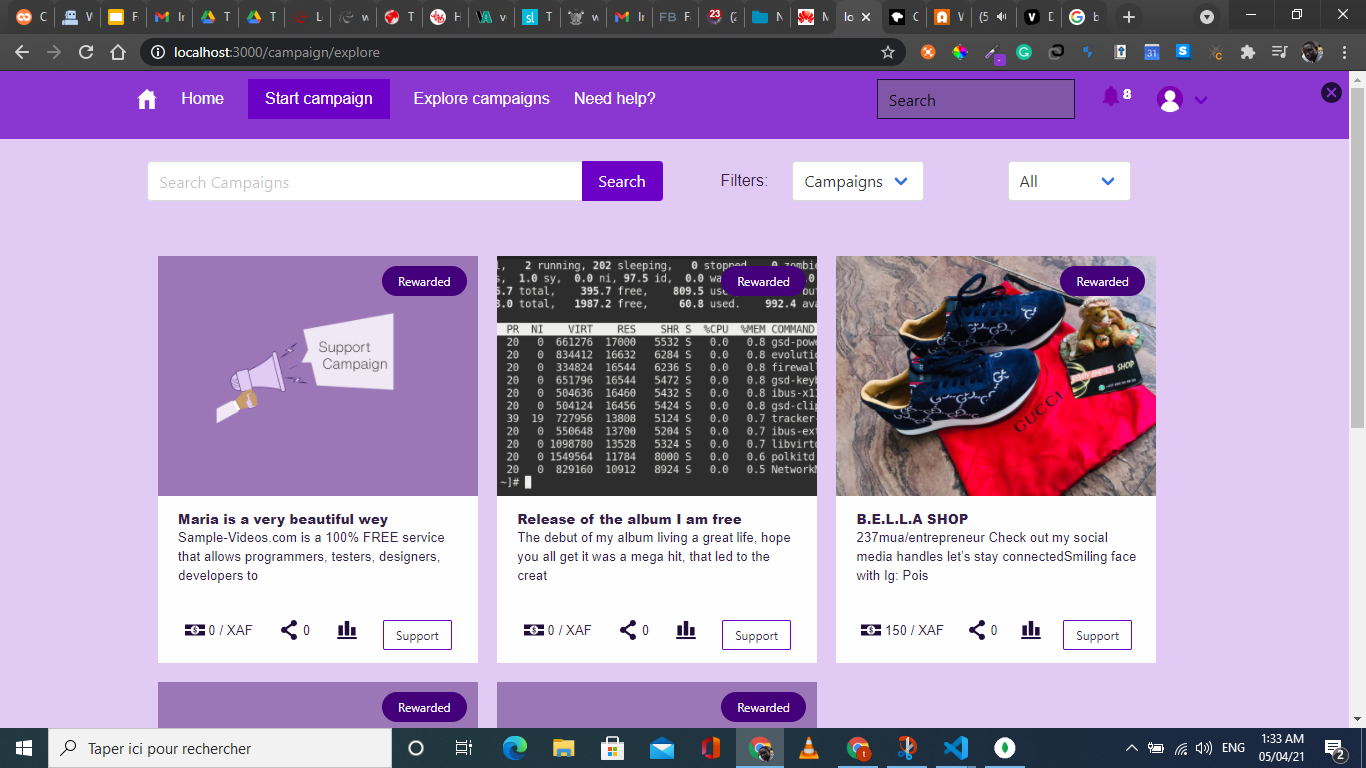Support the B.E.L.L.A SHOP campaign
Viewport: 1366px width, 768px height.
click(1097, 635)
